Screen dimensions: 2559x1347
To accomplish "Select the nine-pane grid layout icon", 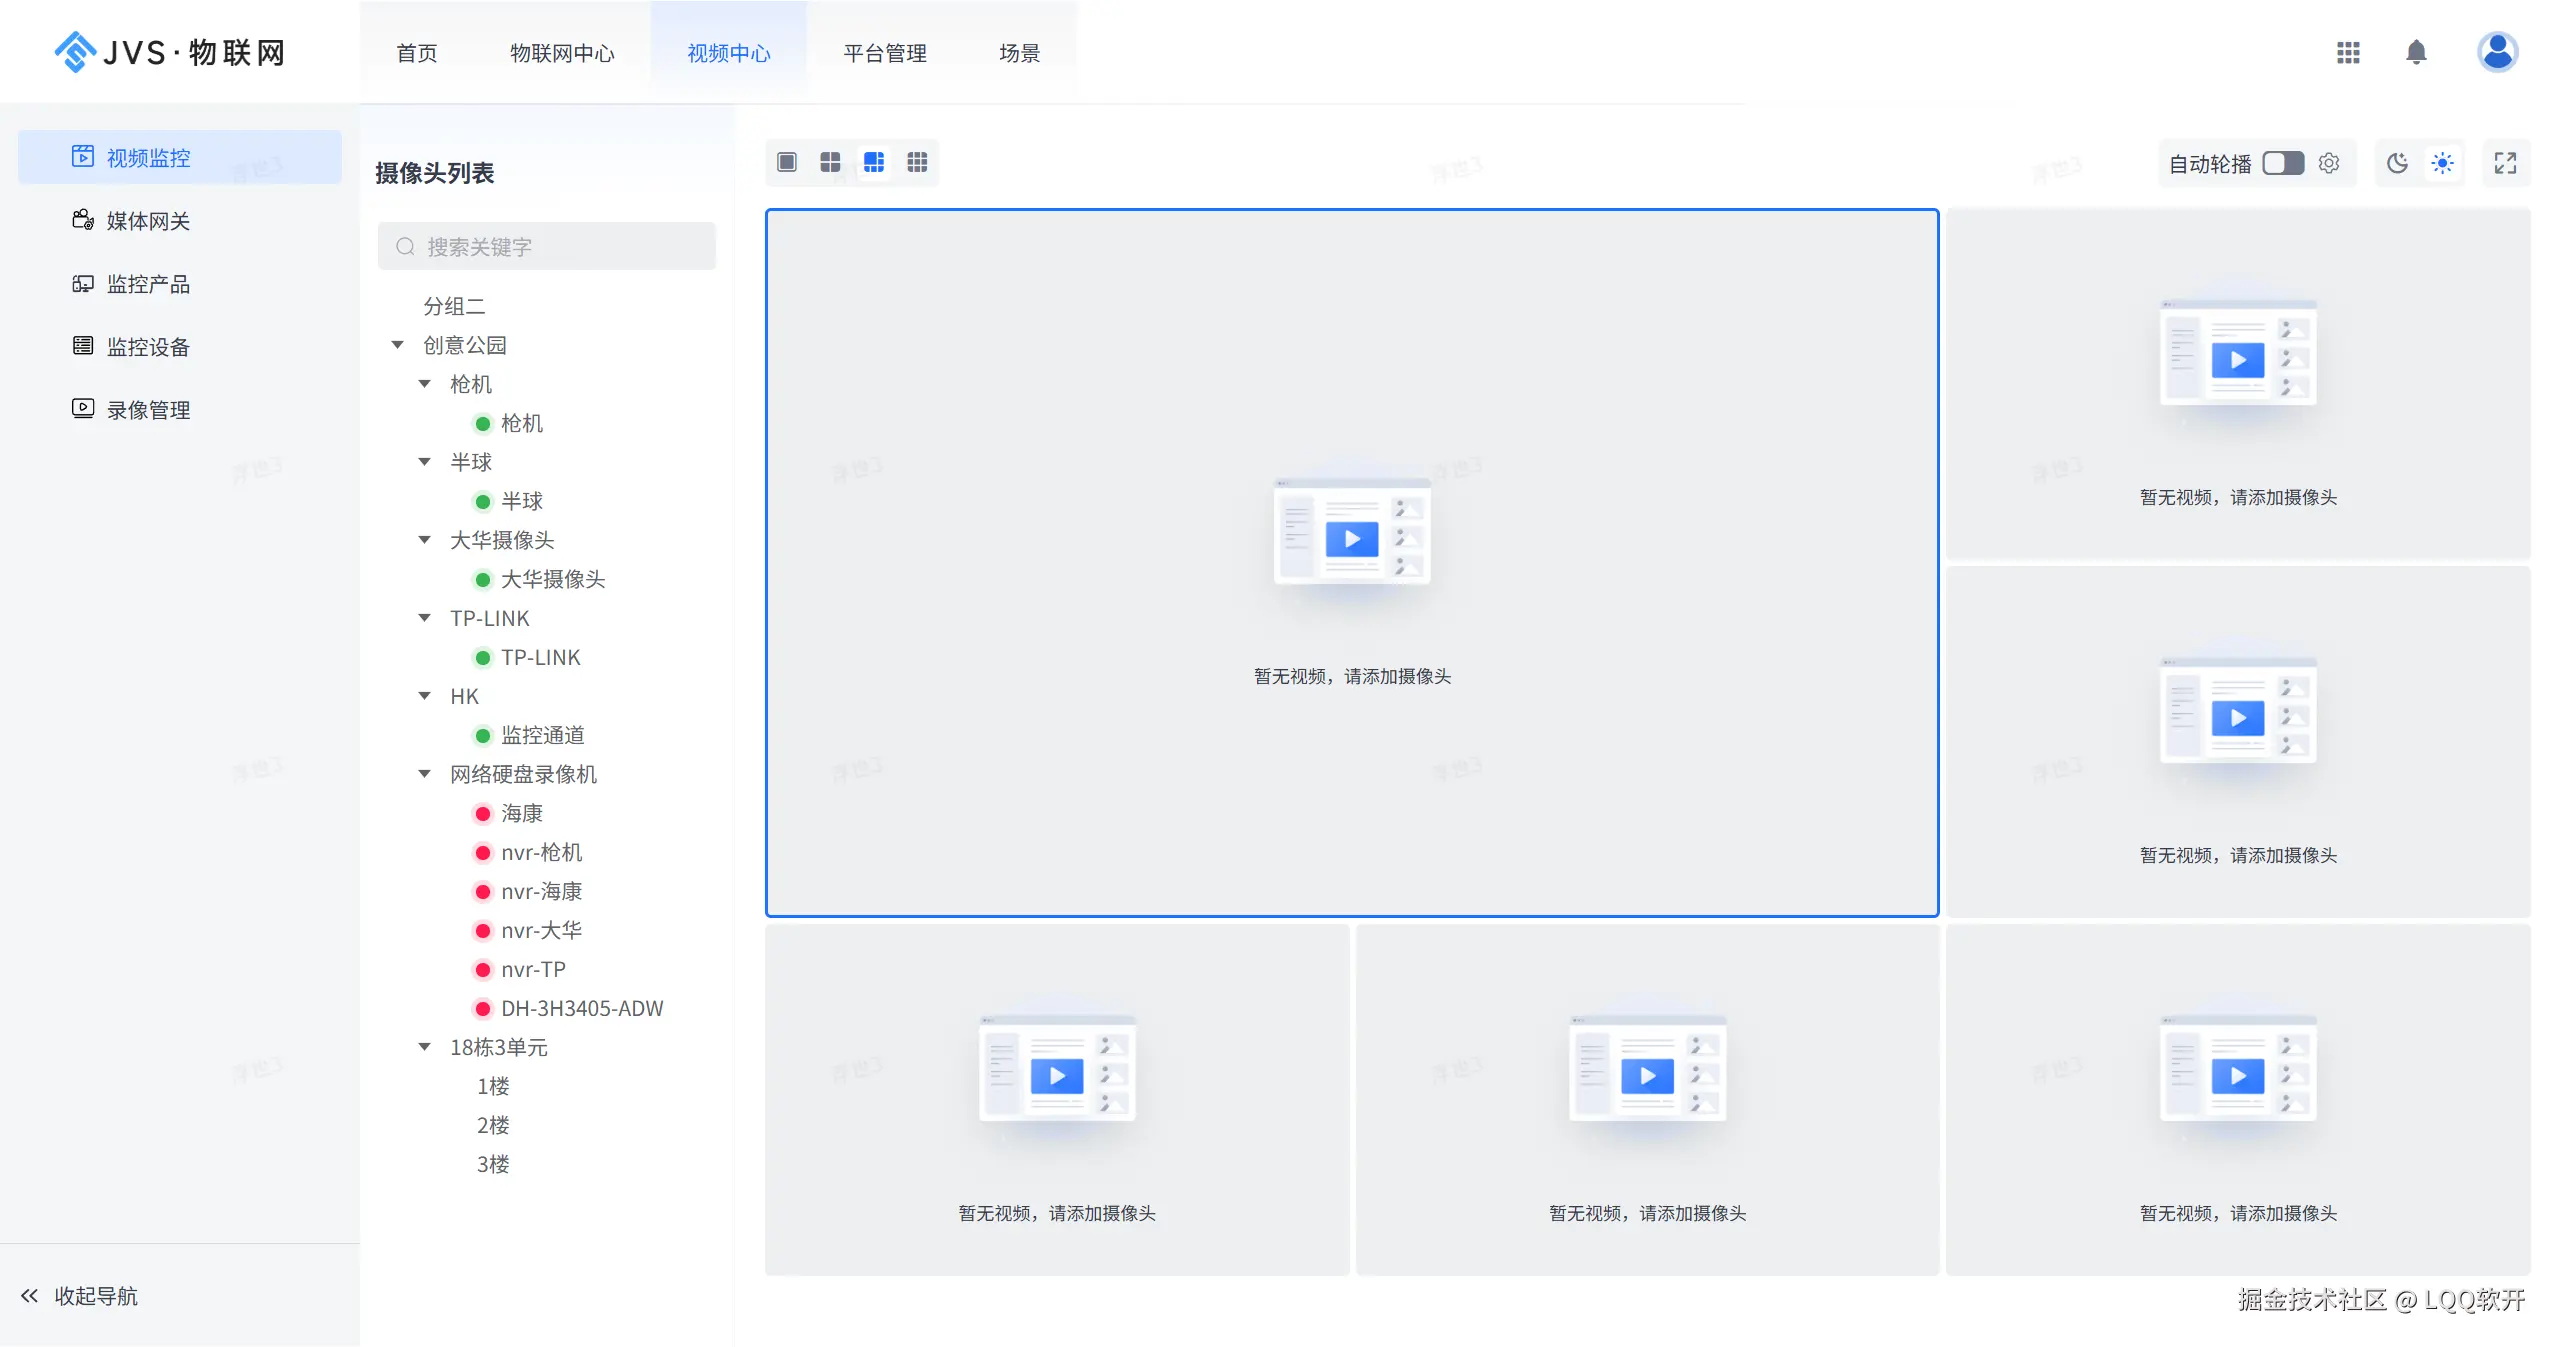I will click(917, 162).
